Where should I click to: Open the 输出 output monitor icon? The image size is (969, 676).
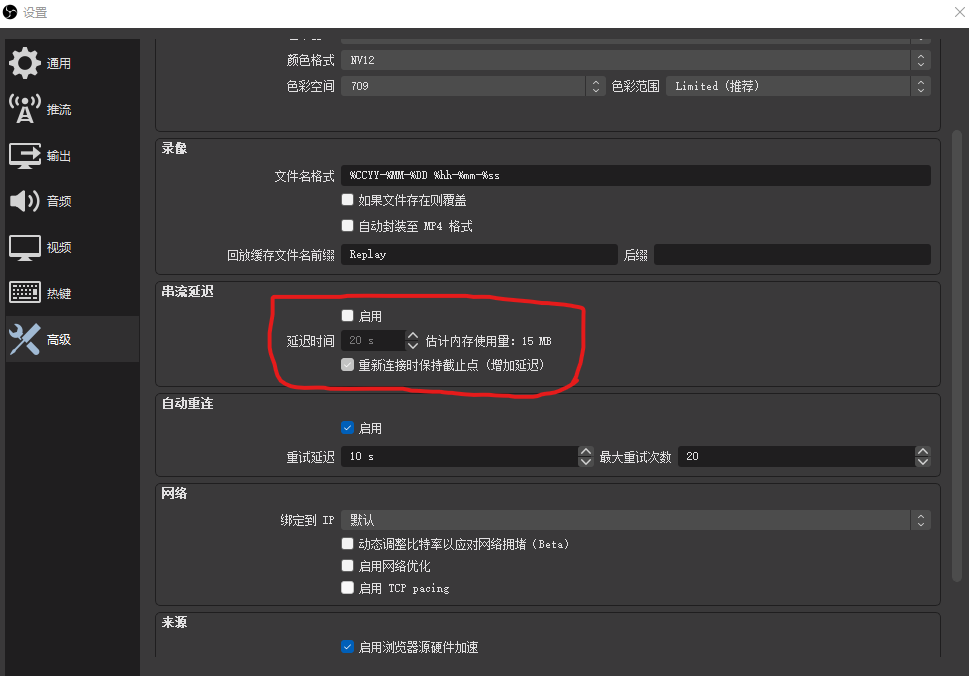click(x=25, y=155)
